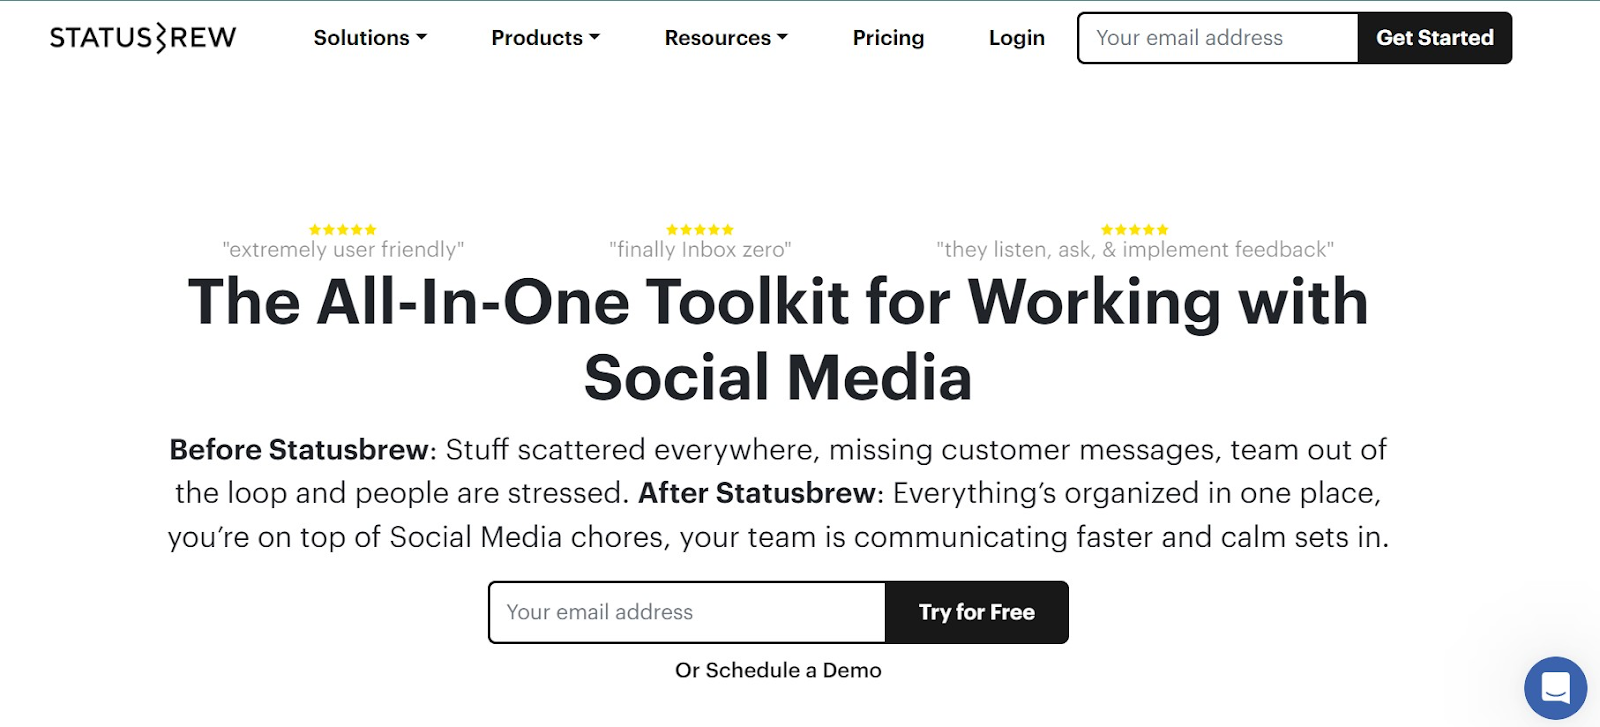
Task: Follow the "Or Schedule a Demo" link
Action: pyautogui.click(x=778, y=670)
